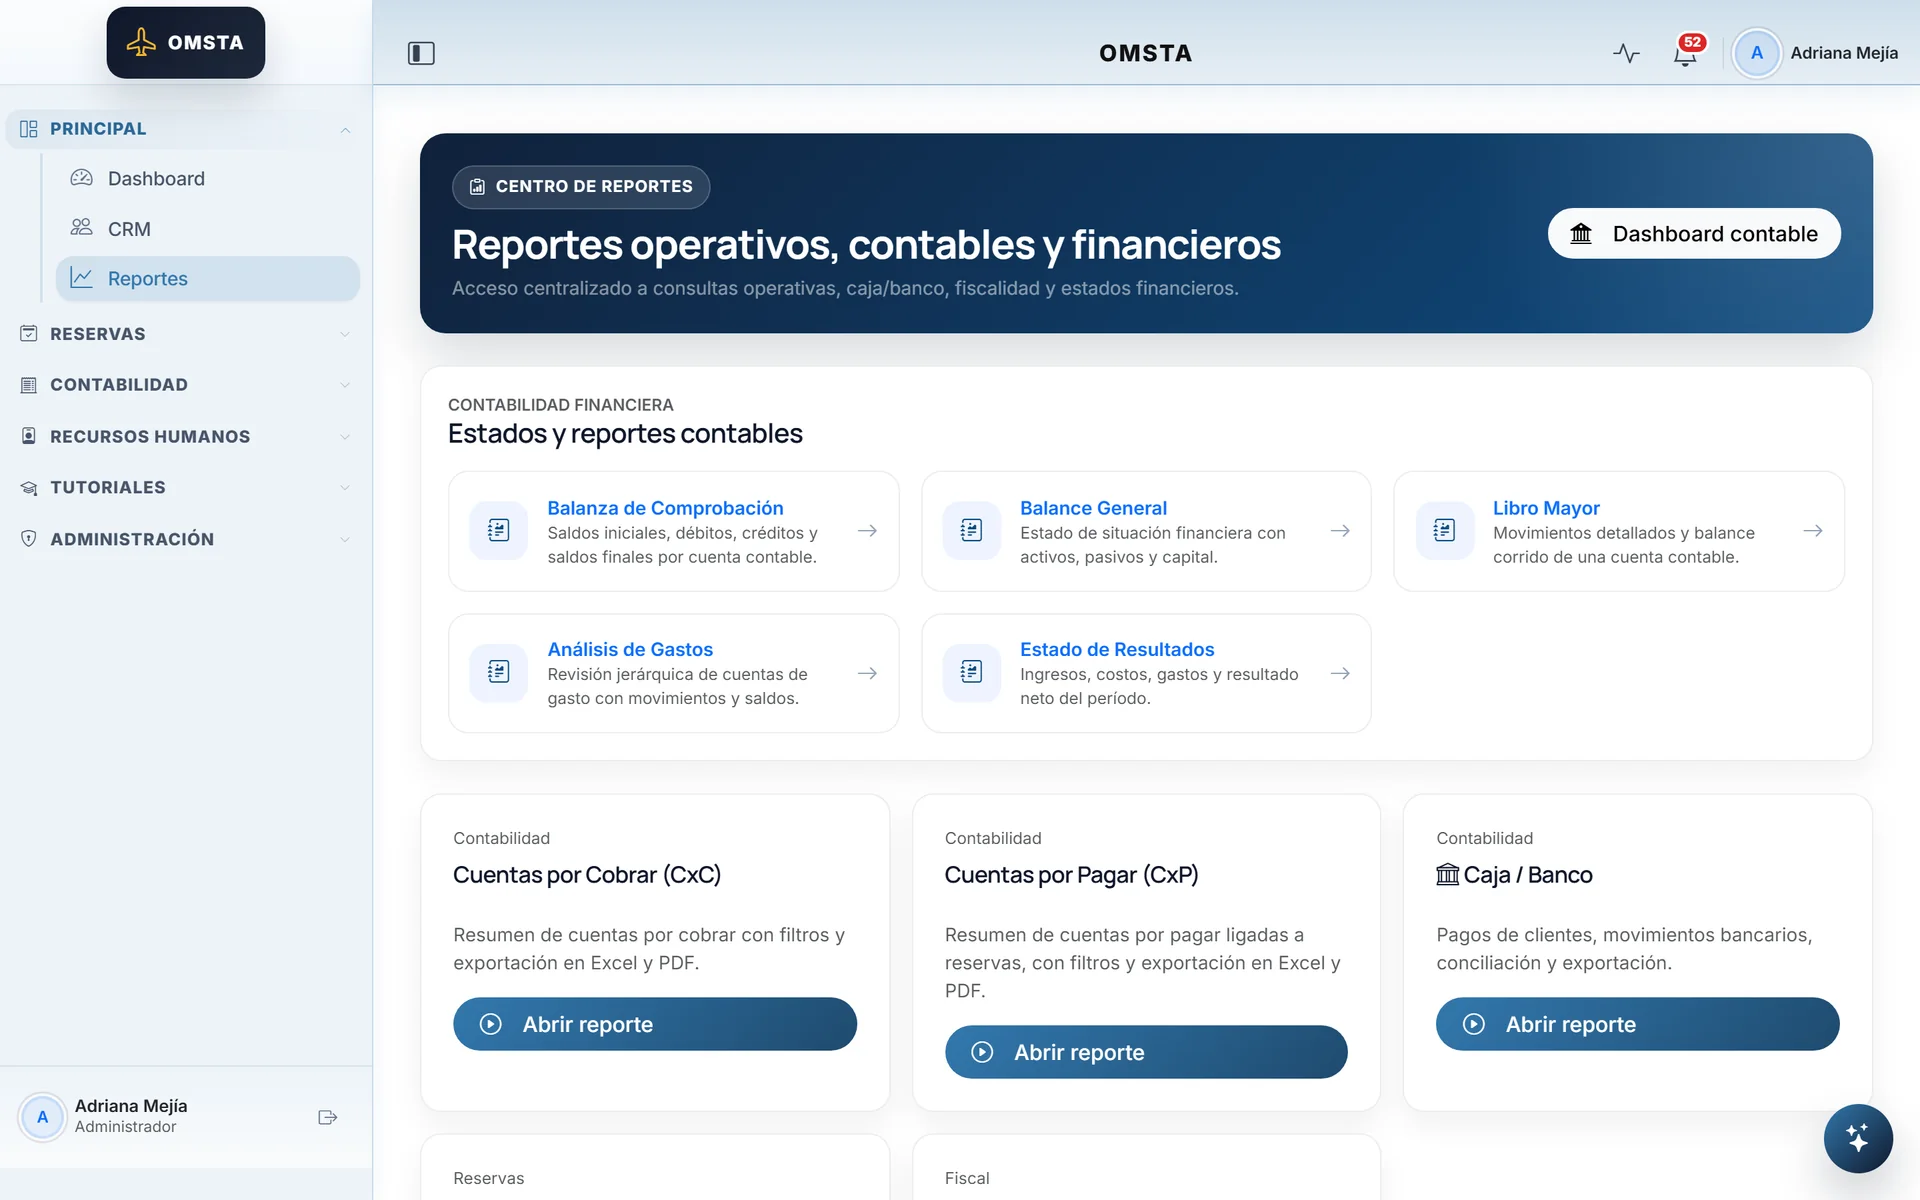Screen dimensions: 1920x1200
Task: Click the arrow on Estado de Resultados card
Action: [x=1340, y=673]
